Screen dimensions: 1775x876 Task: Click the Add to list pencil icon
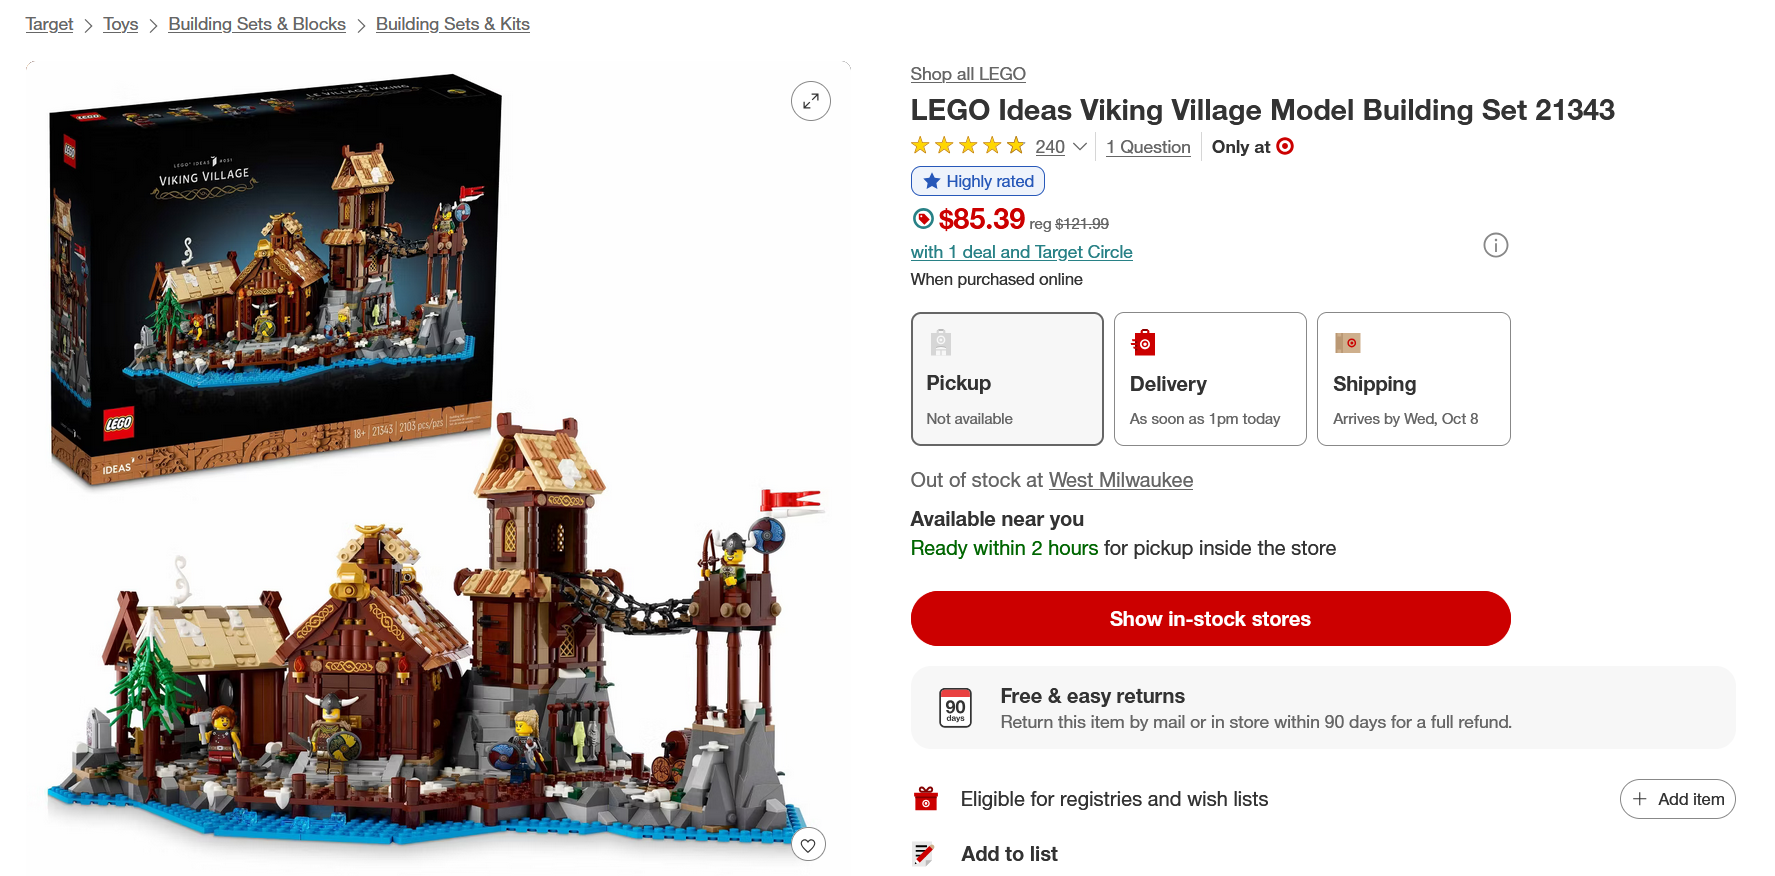[x=924, y=854]
